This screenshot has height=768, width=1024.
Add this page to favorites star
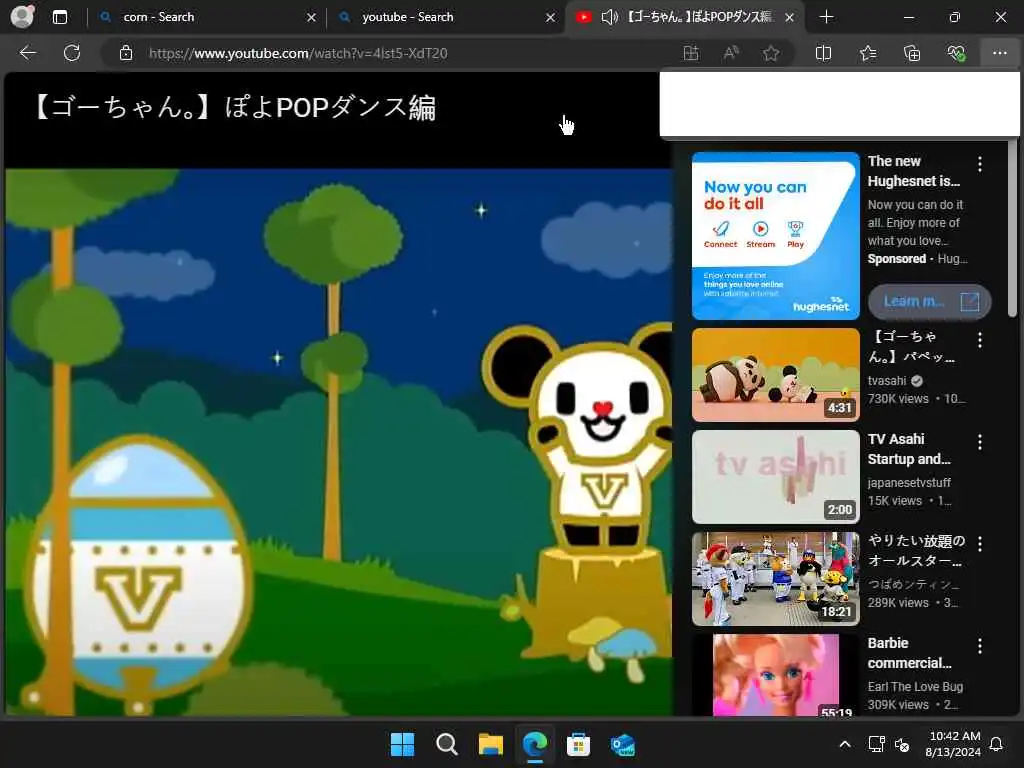click(771, 54)
